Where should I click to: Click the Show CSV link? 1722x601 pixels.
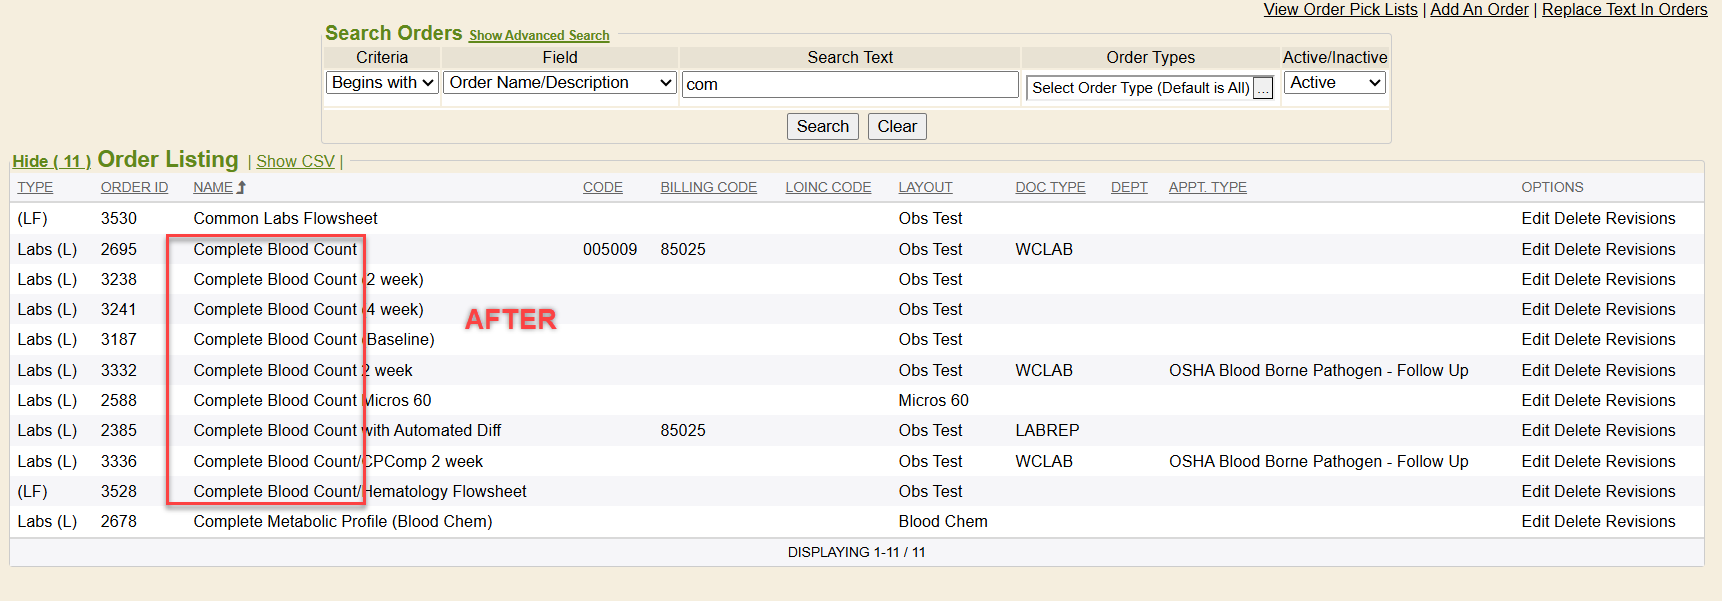295,162
